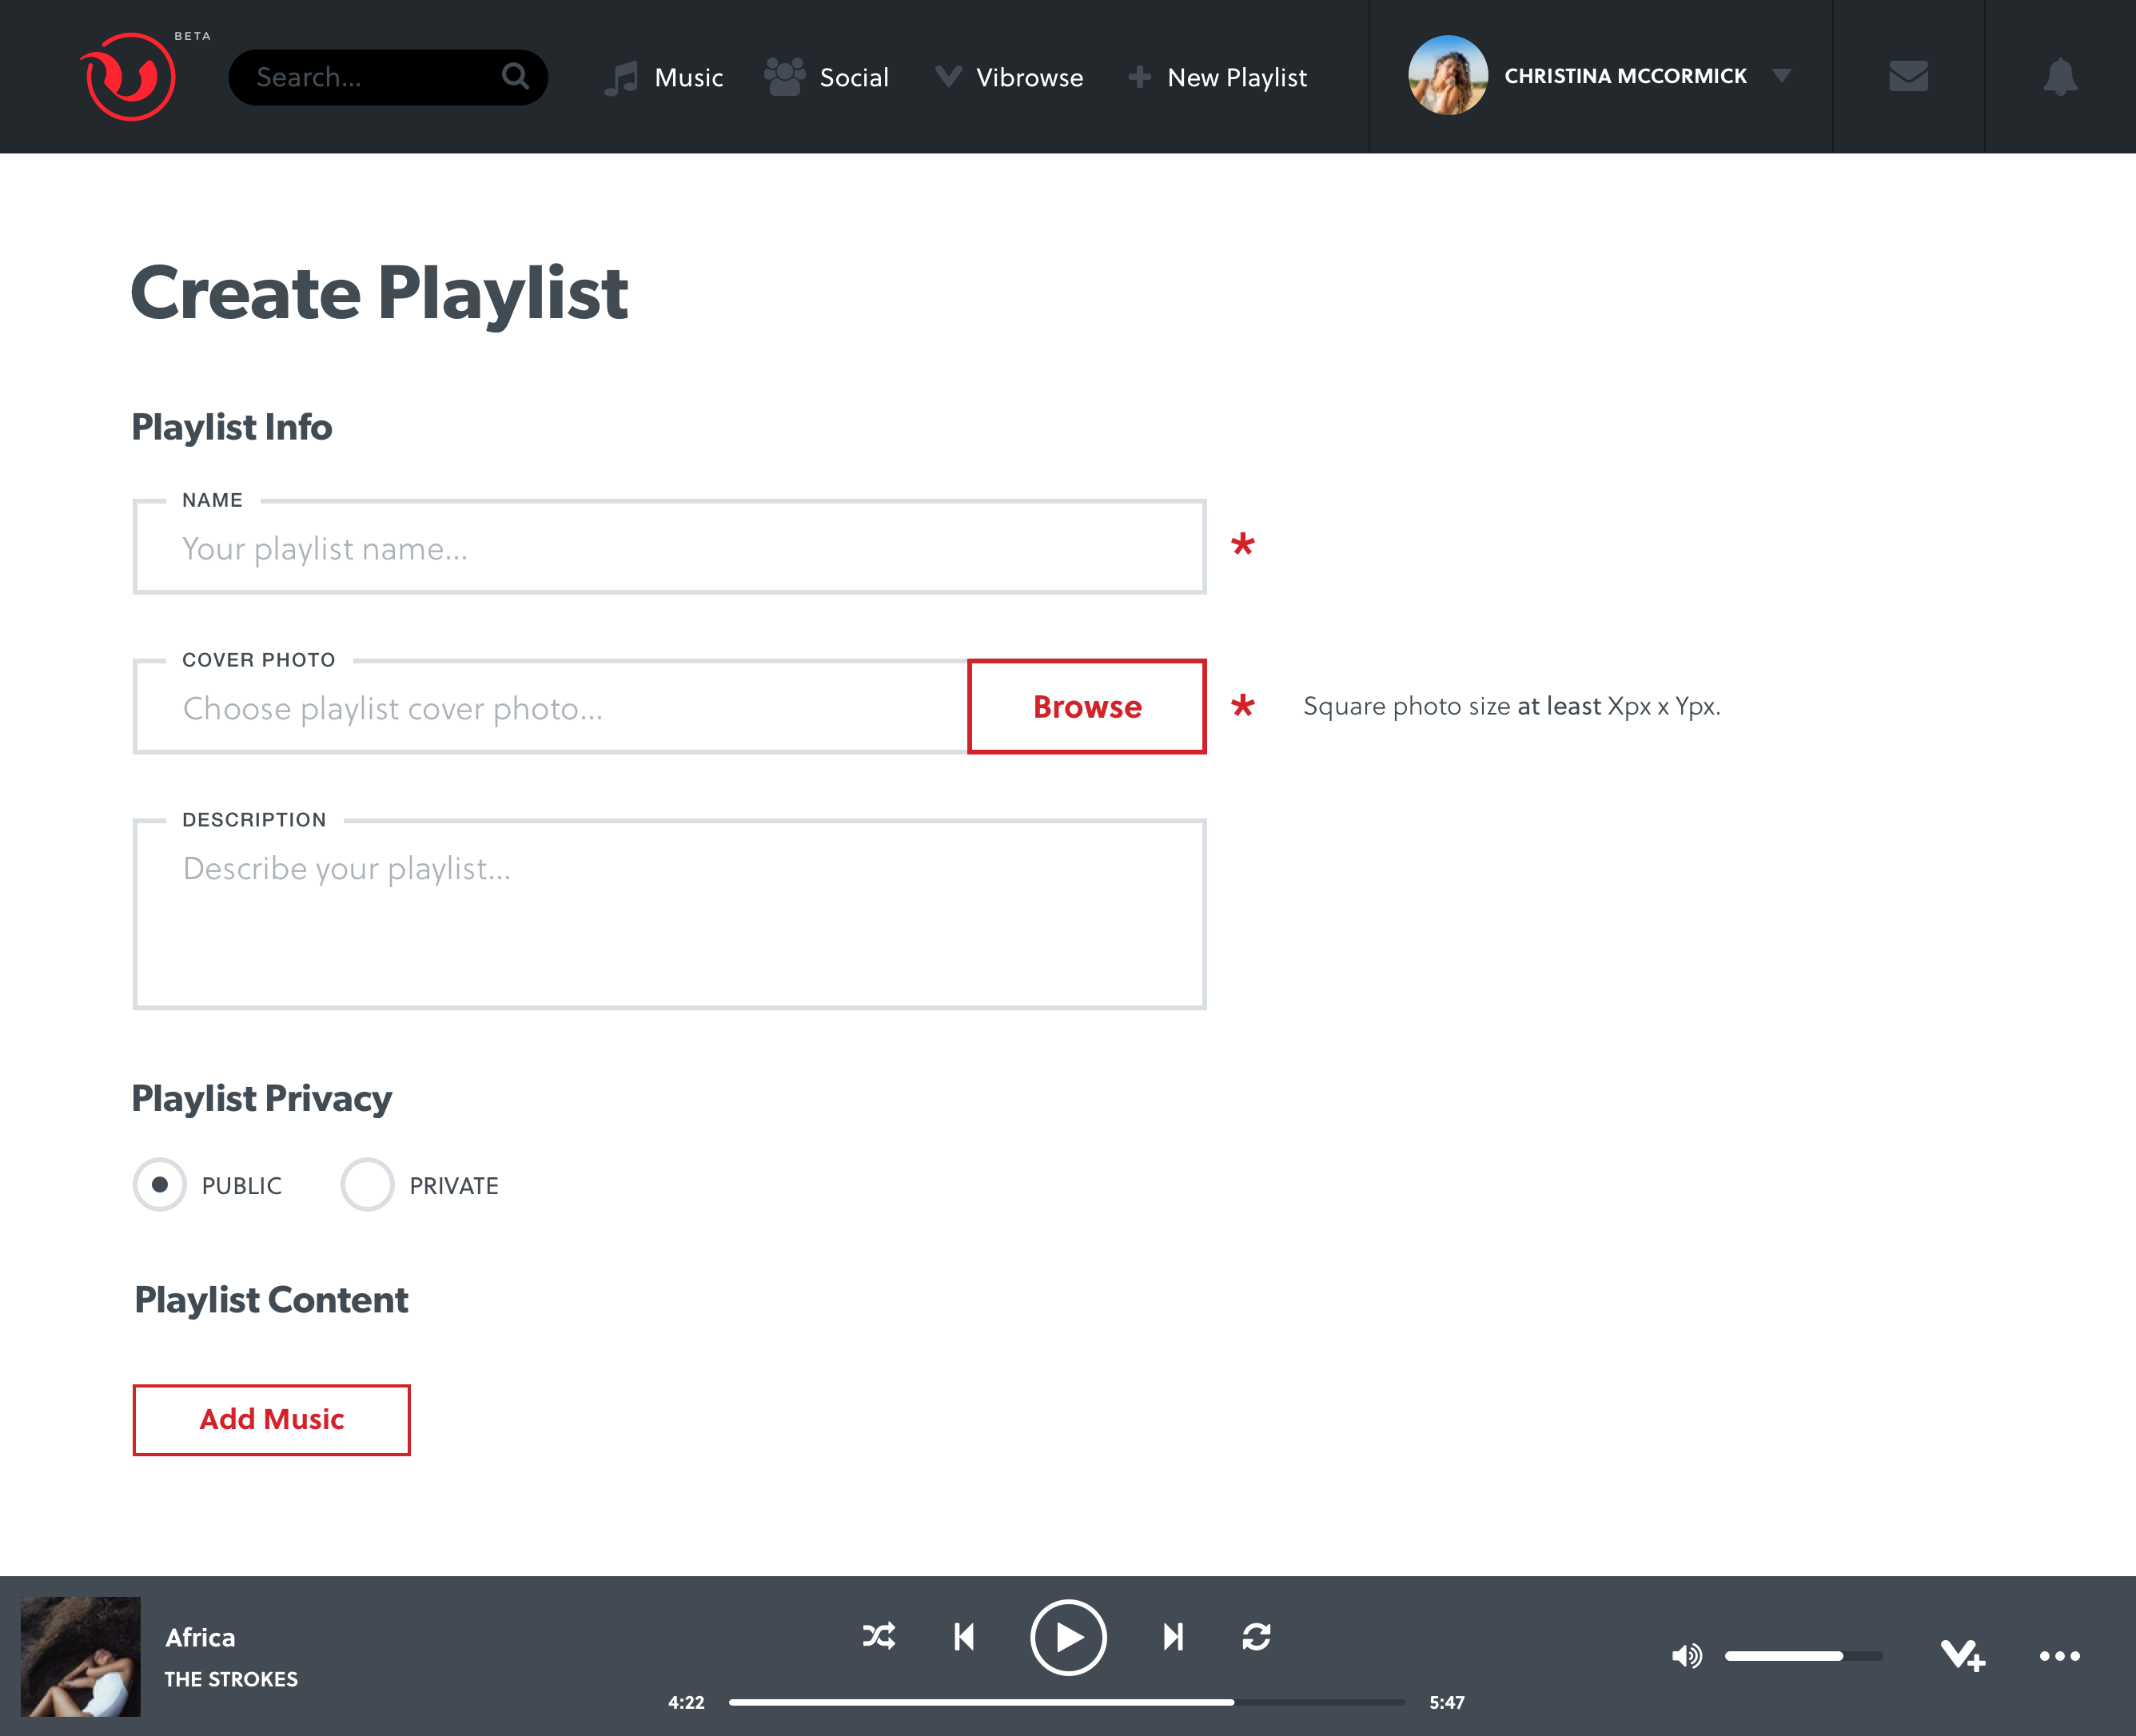
Task: Click the Add Music button
Action: [271, 1419]
